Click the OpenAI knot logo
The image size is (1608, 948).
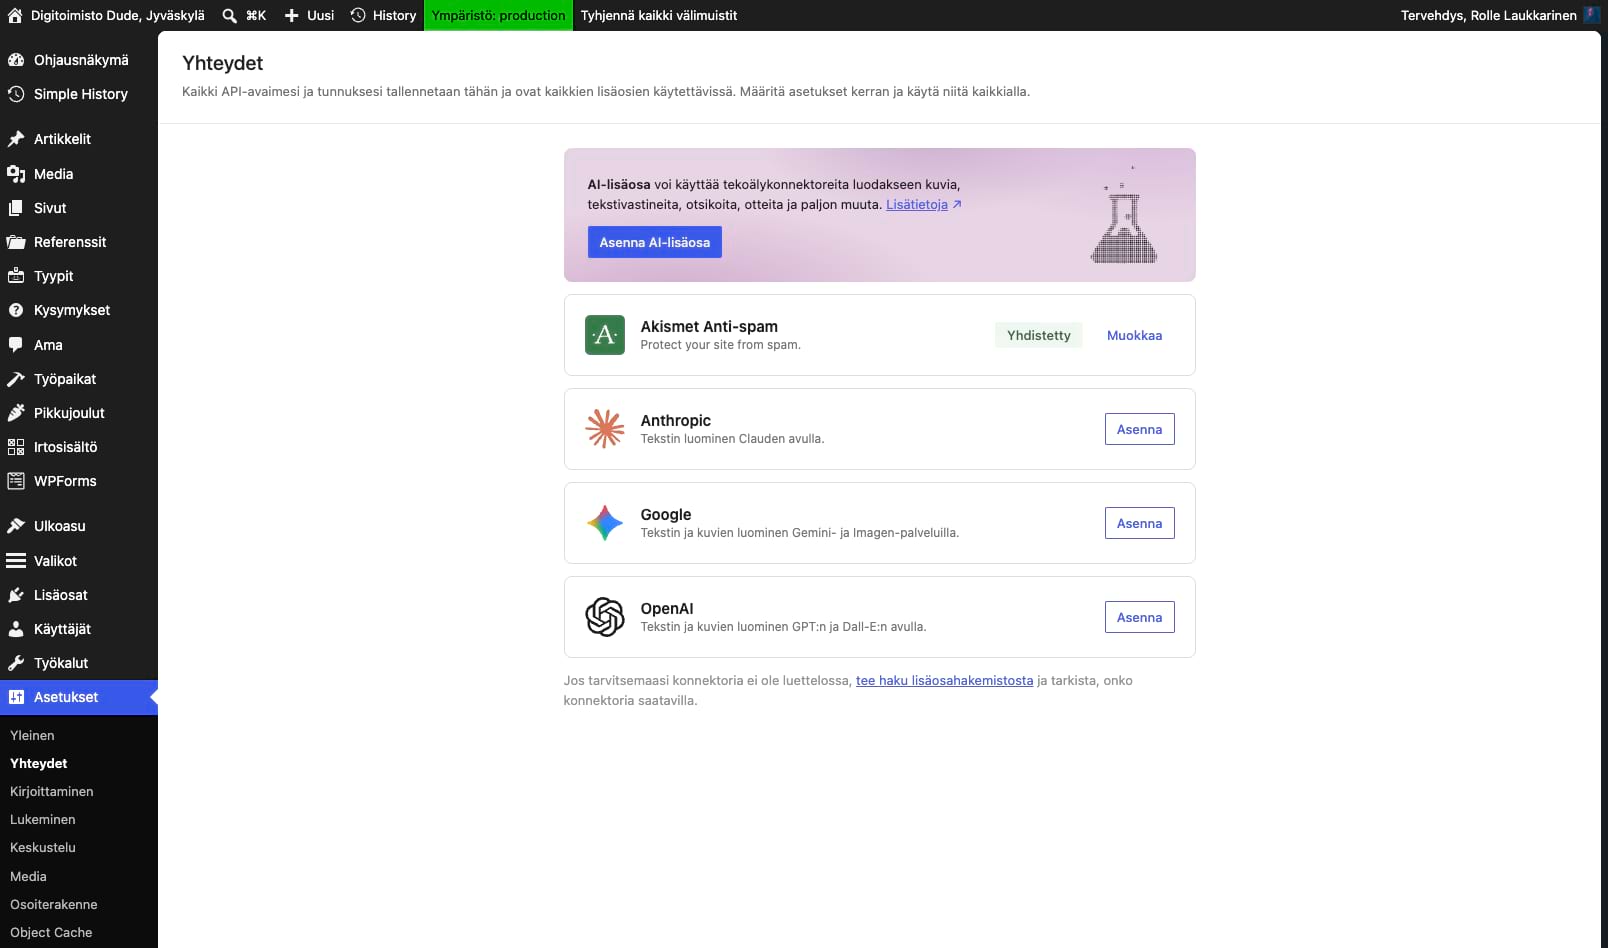click(605, 617)
